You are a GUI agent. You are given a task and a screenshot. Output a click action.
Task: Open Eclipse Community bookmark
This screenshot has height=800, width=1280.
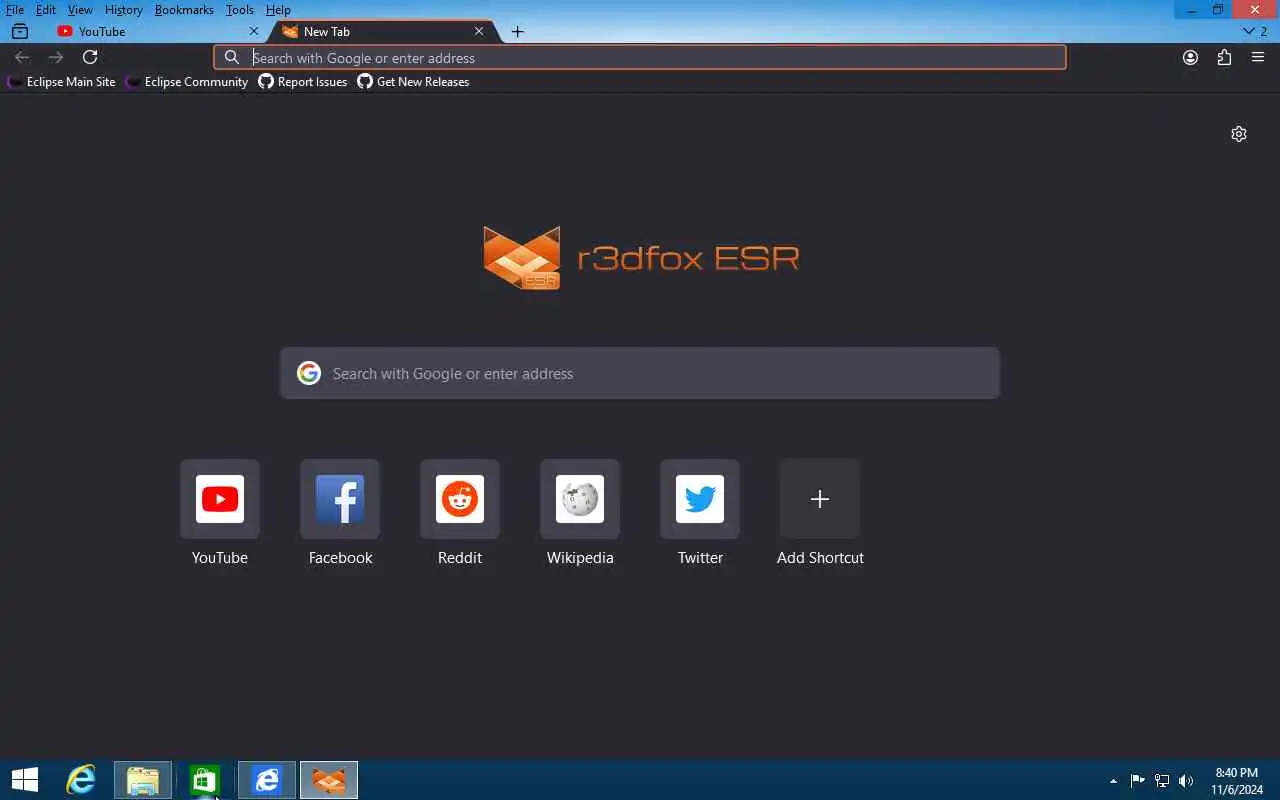coord(186,82)
